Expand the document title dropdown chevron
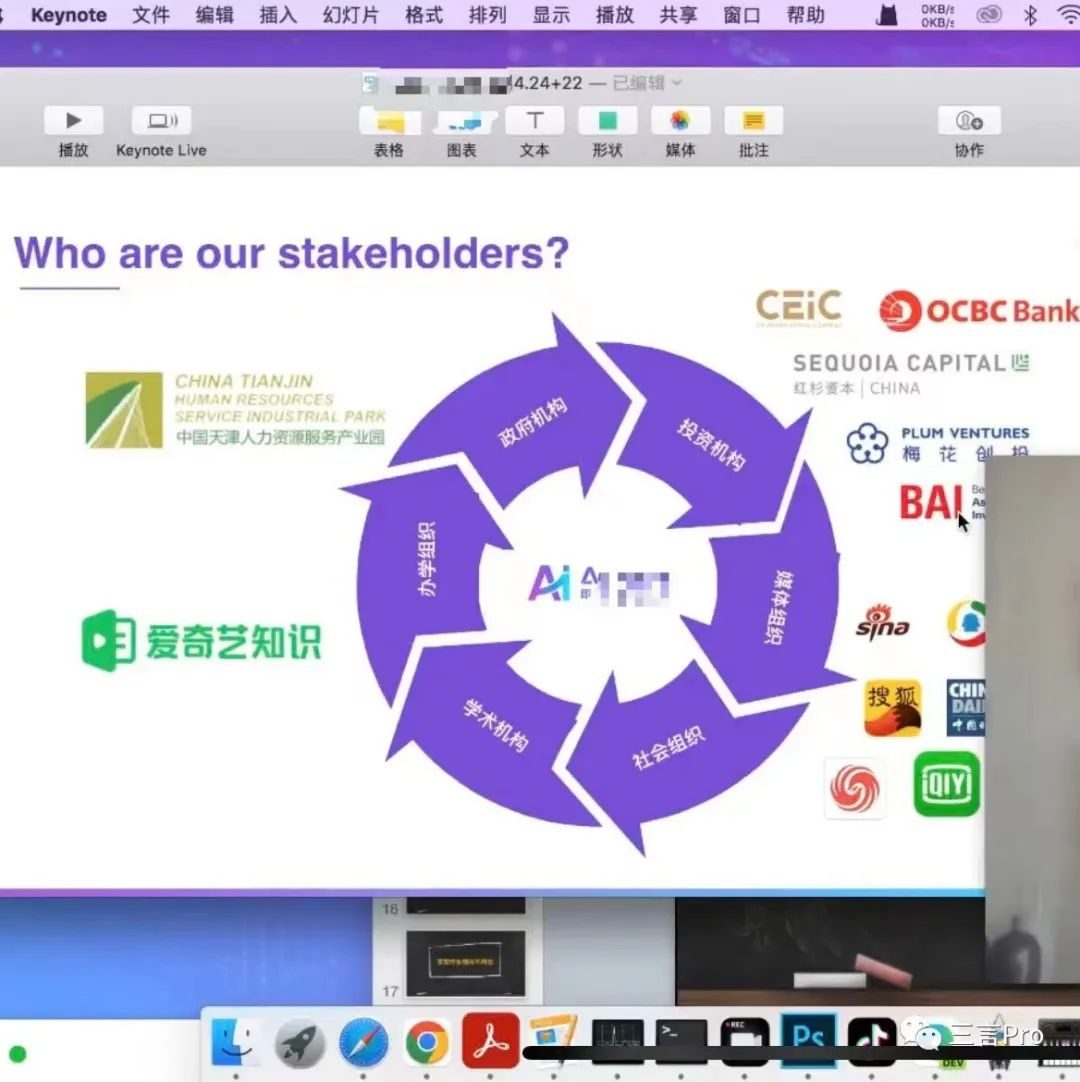The height and width of the screenshot is (1082, 1080). [677, 83]
